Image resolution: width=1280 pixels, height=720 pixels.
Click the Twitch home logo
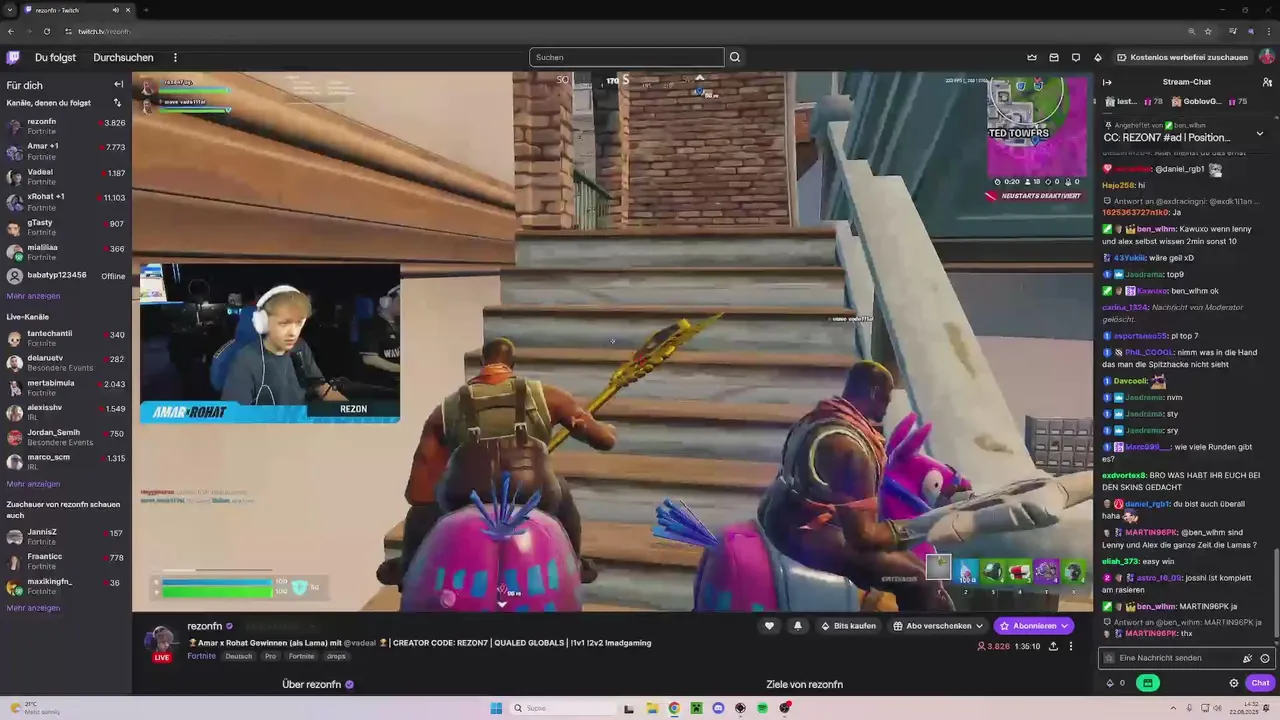[13, 57]
